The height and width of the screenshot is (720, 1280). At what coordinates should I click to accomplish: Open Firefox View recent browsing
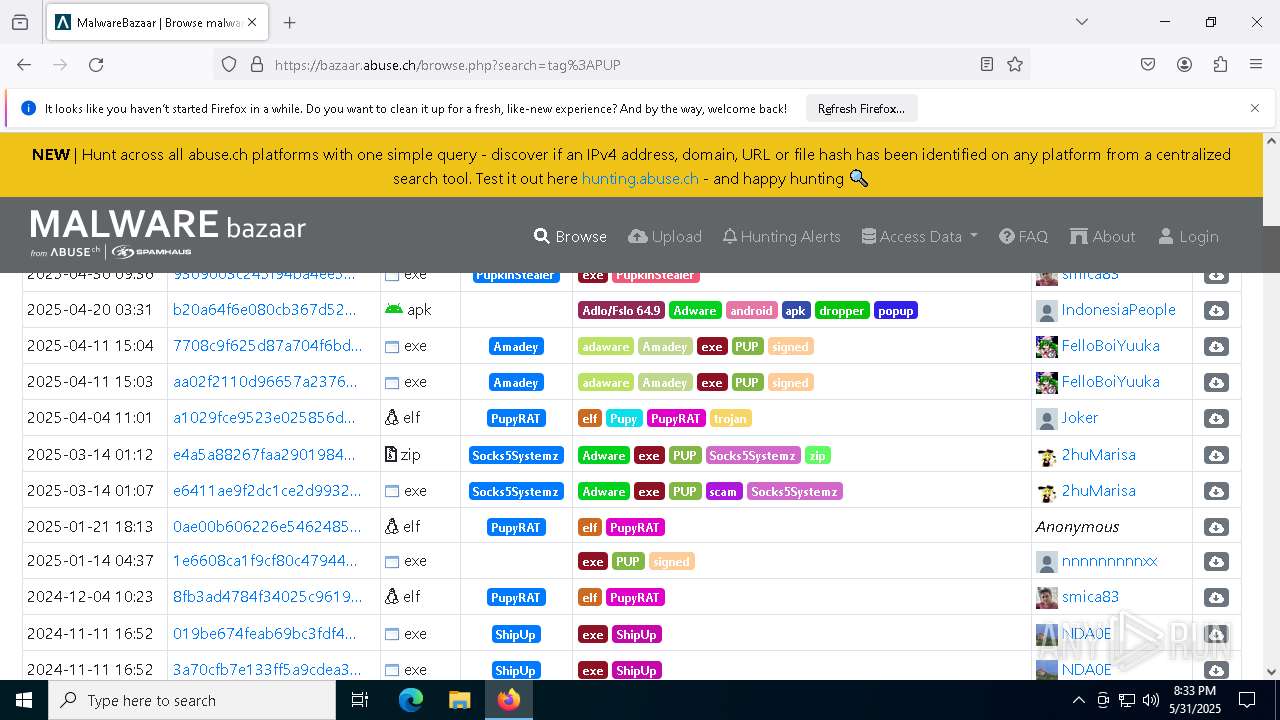[x=20, y=22]
